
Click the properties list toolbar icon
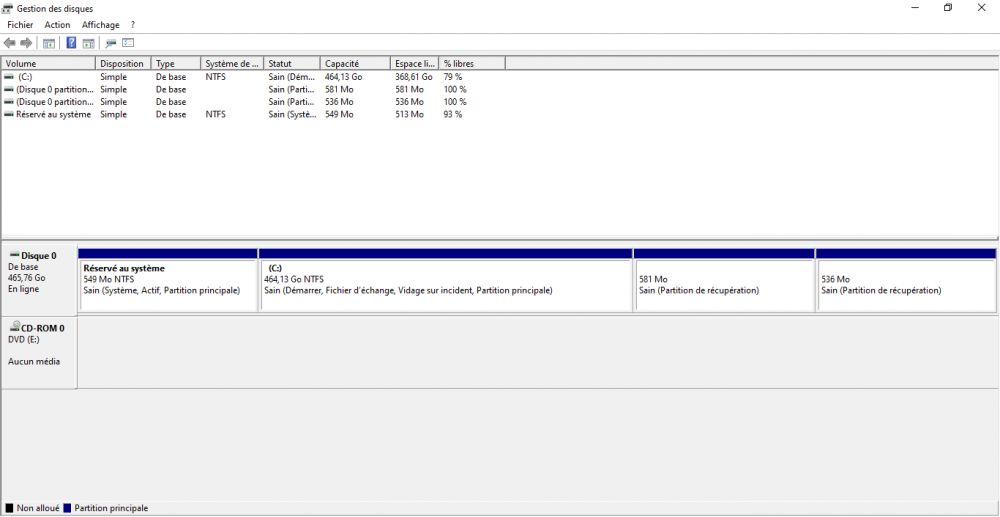click(128, 43)
